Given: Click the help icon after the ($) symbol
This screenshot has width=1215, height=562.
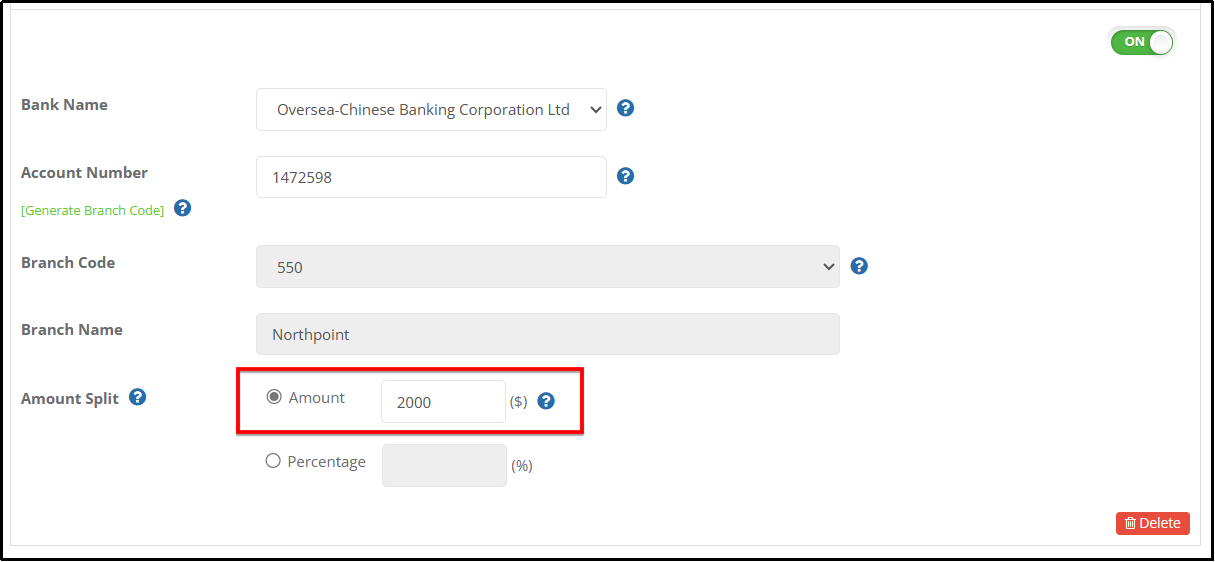Looking at the screenshot, I should coord(546,401).
